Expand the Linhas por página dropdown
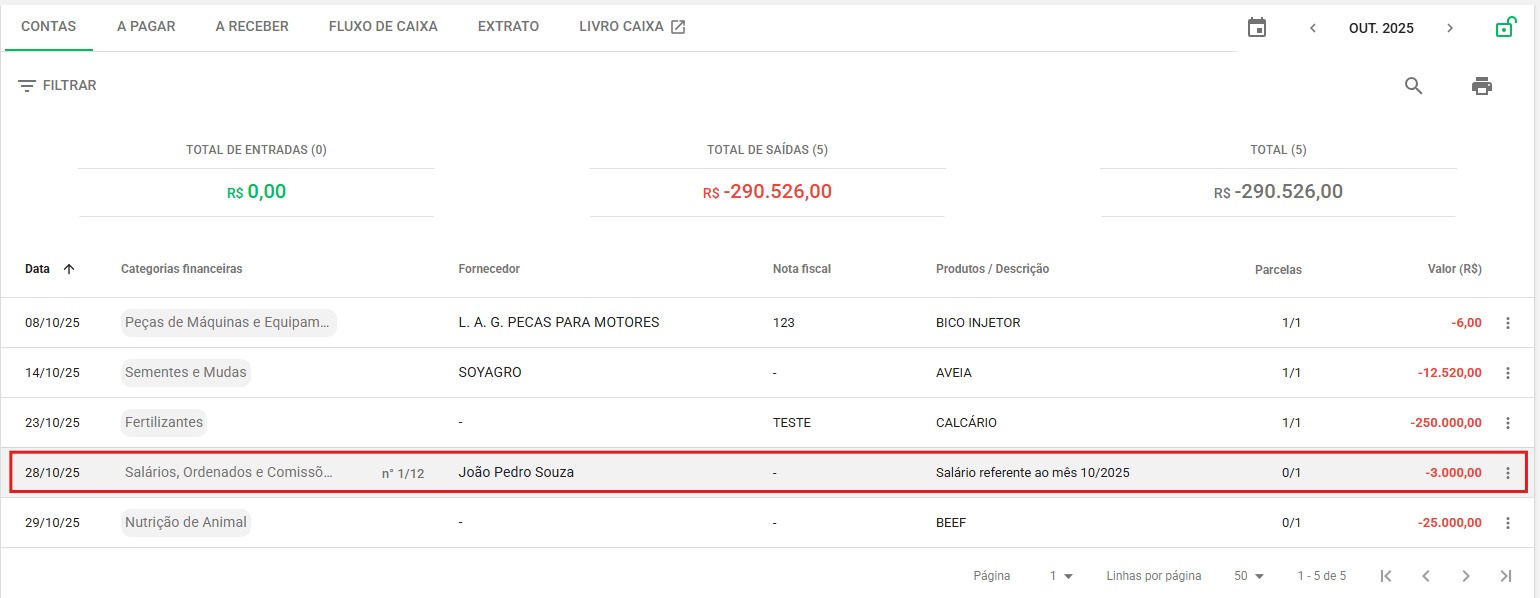The width and height of the screenshot is (1540, 598). (1249, 576)
